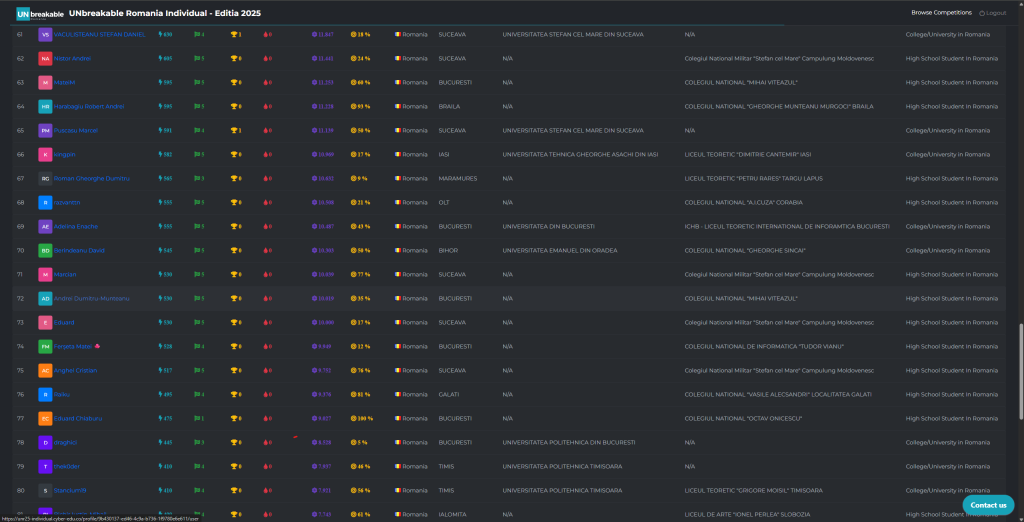Open Browse Competitions in the top menu
This screenshot has height=522, width=1024.
click(x=941, y=13)
